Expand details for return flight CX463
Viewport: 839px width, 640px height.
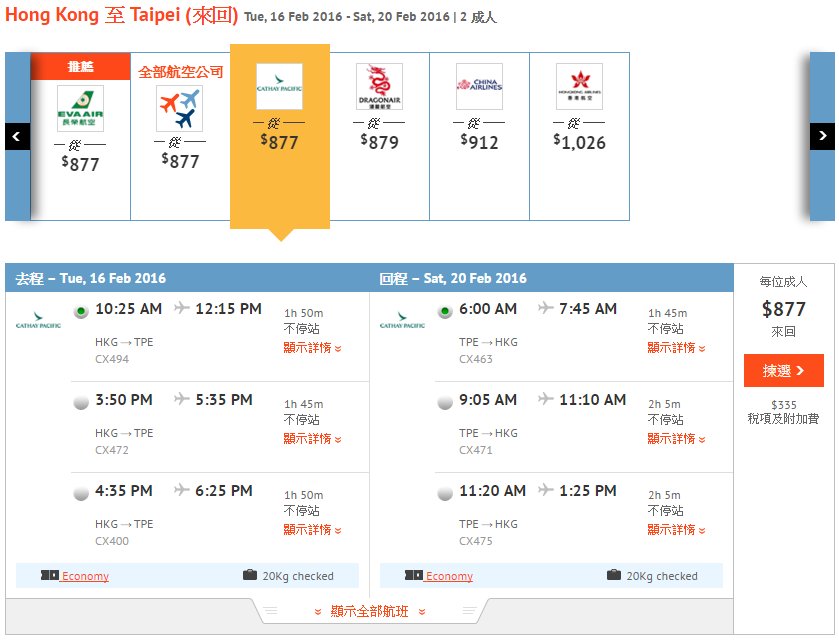676,348
